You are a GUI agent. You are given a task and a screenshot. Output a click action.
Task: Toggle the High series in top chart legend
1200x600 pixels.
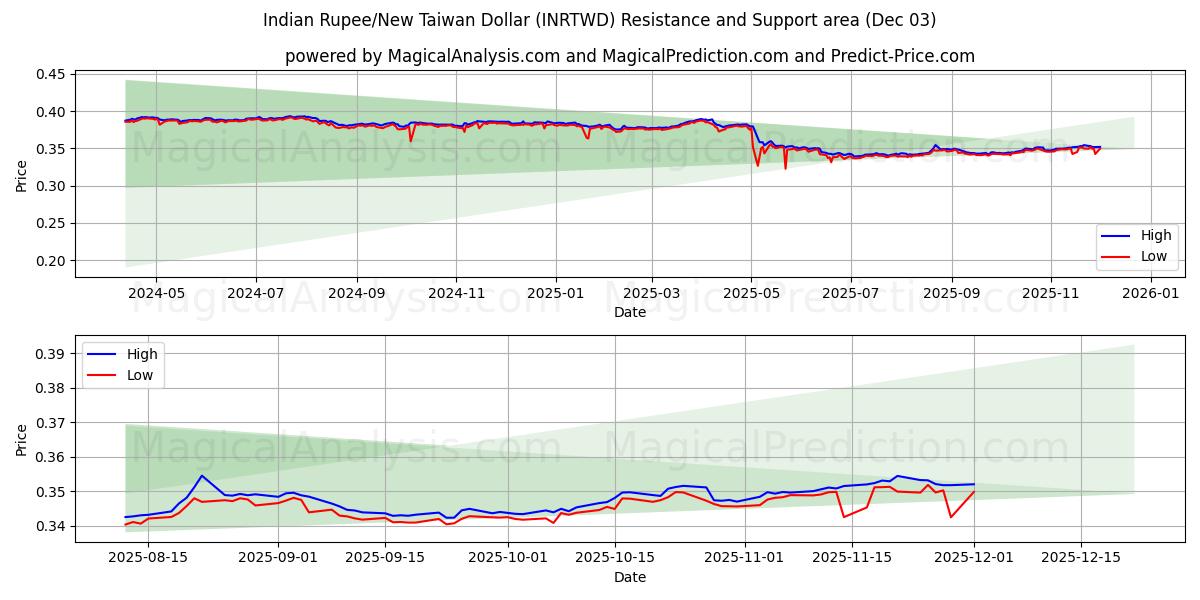pyautogui.click(x=1150, y=236)
